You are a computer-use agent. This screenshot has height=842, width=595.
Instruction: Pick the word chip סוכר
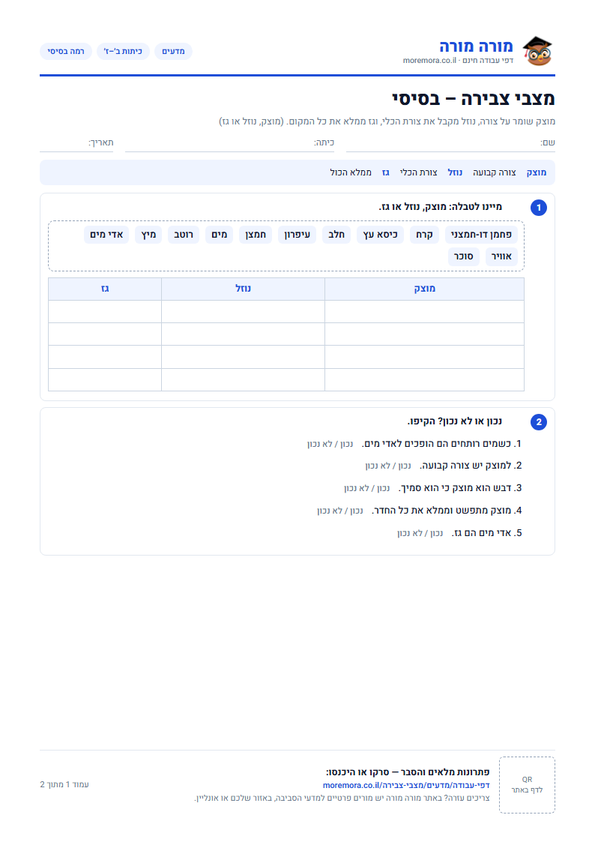463,257
